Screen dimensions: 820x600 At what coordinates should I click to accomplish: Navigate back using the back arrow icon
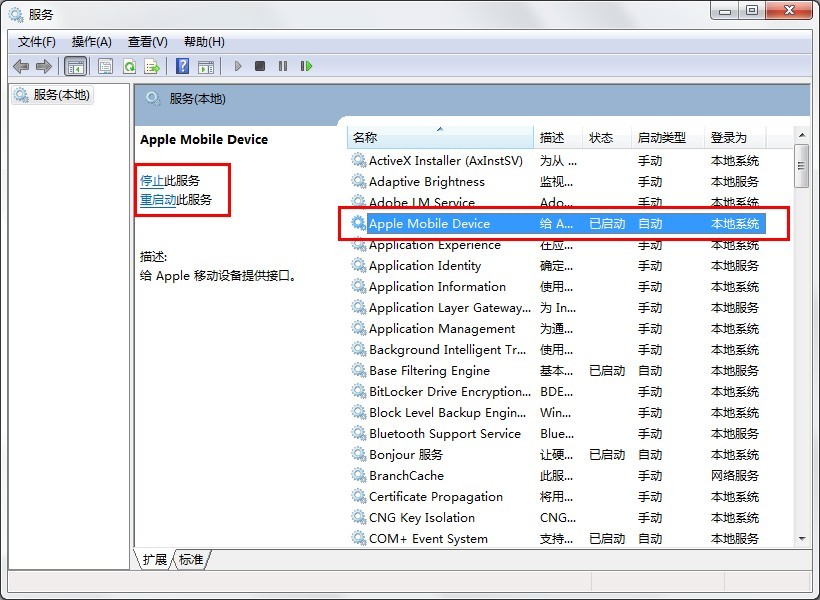(20, 65)
